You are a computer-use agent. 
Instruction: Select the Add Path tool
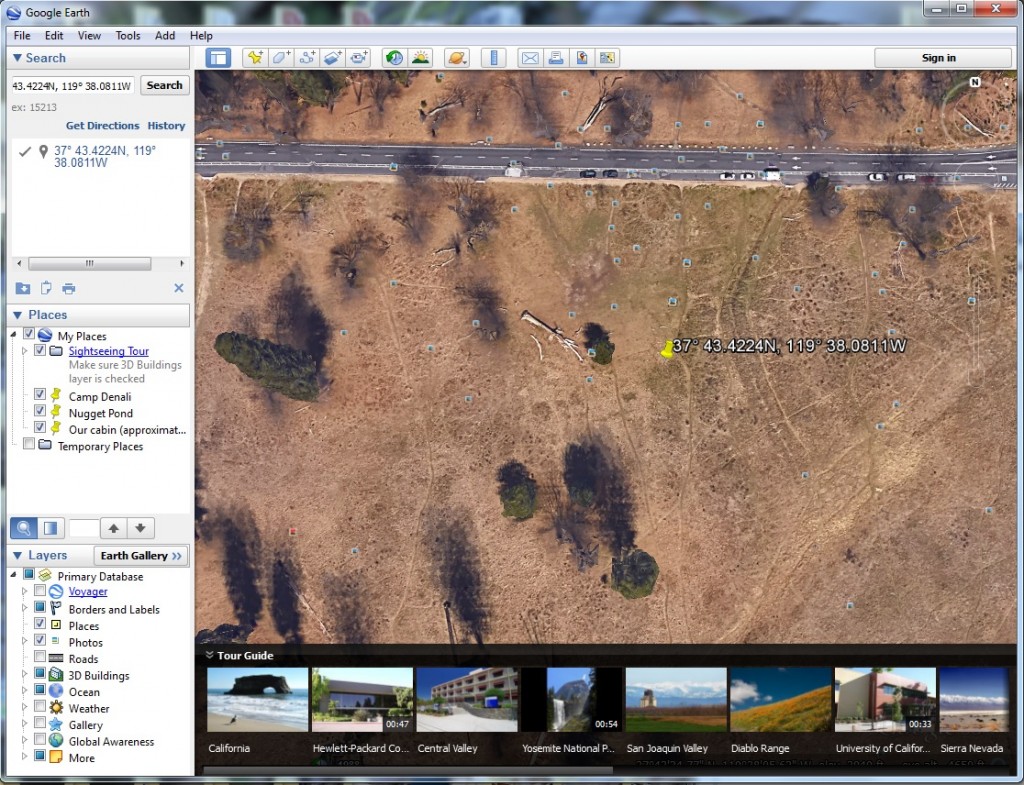(x=307, y=57)
